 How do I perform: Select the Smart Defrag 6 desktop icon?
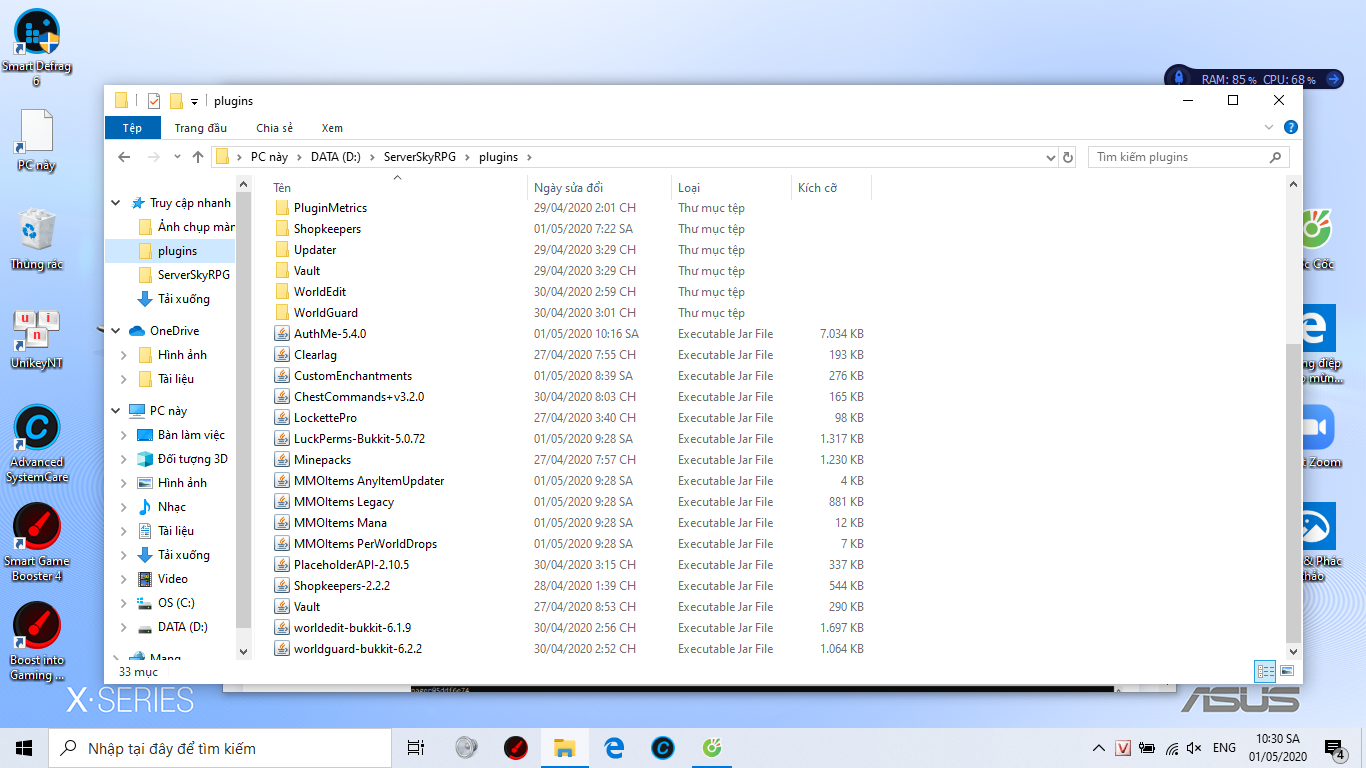37,46
